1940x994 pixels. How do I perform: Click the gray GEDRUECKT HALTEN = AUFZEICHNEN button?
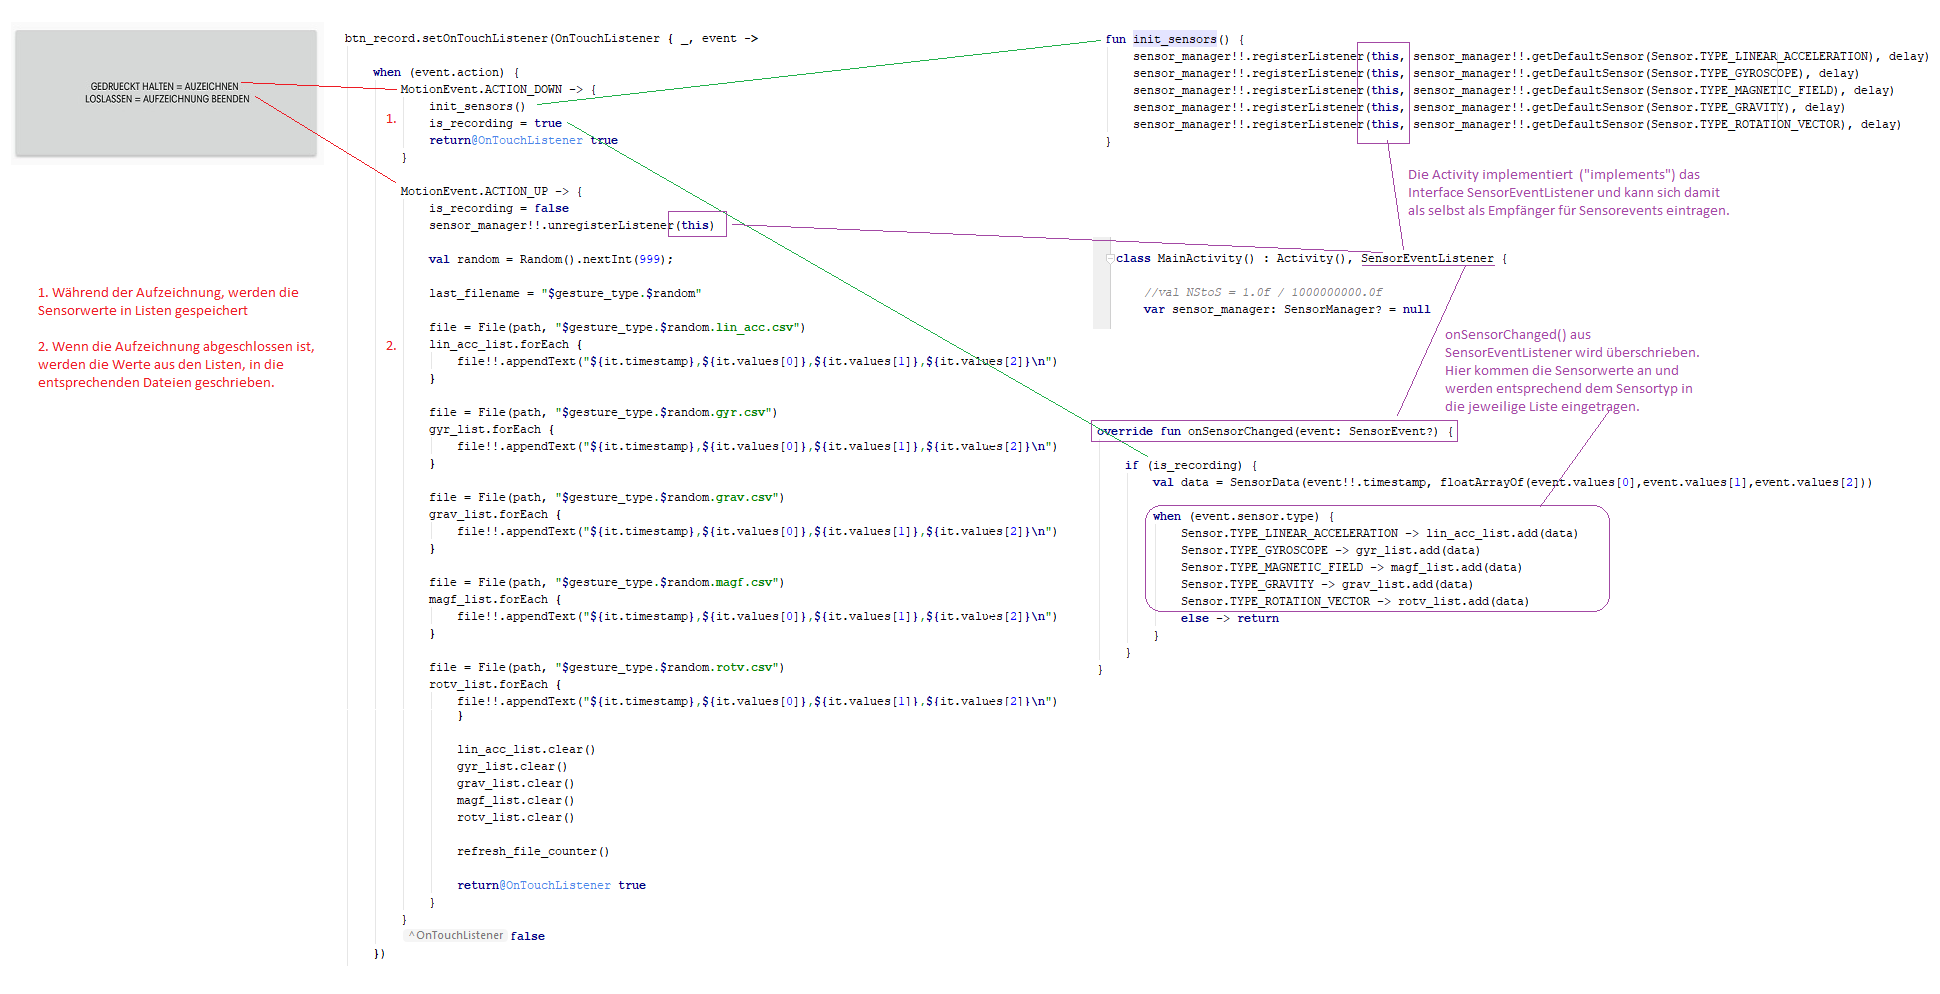[166, 93]
